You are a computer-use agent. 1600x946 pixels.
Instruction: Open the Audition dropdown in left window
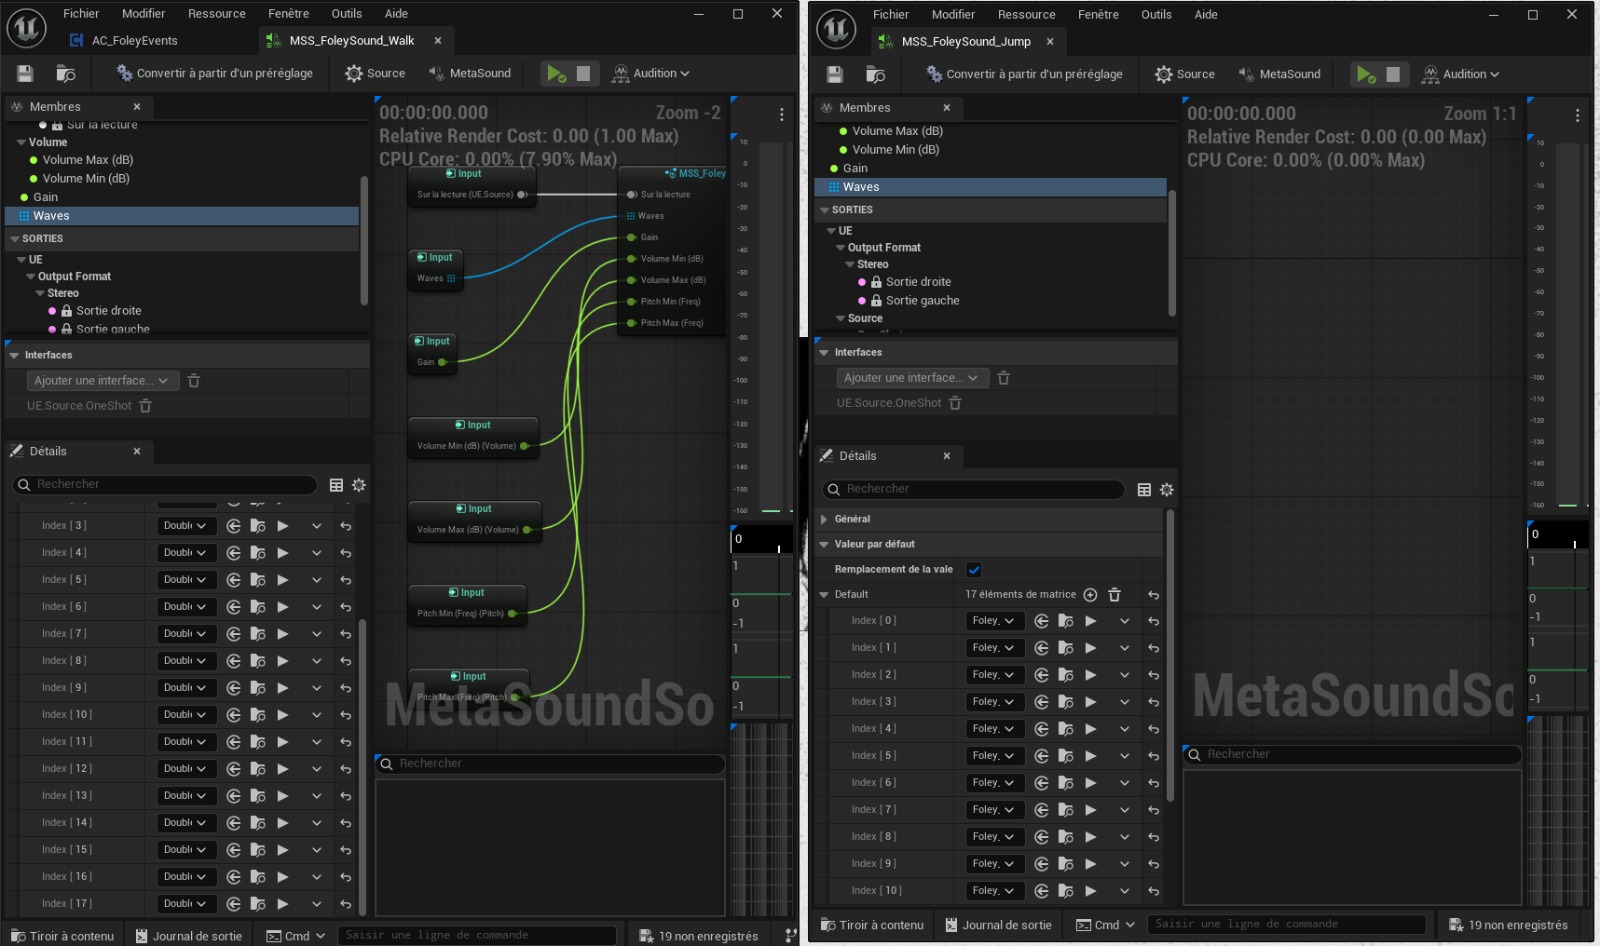[x=652, y=73]
